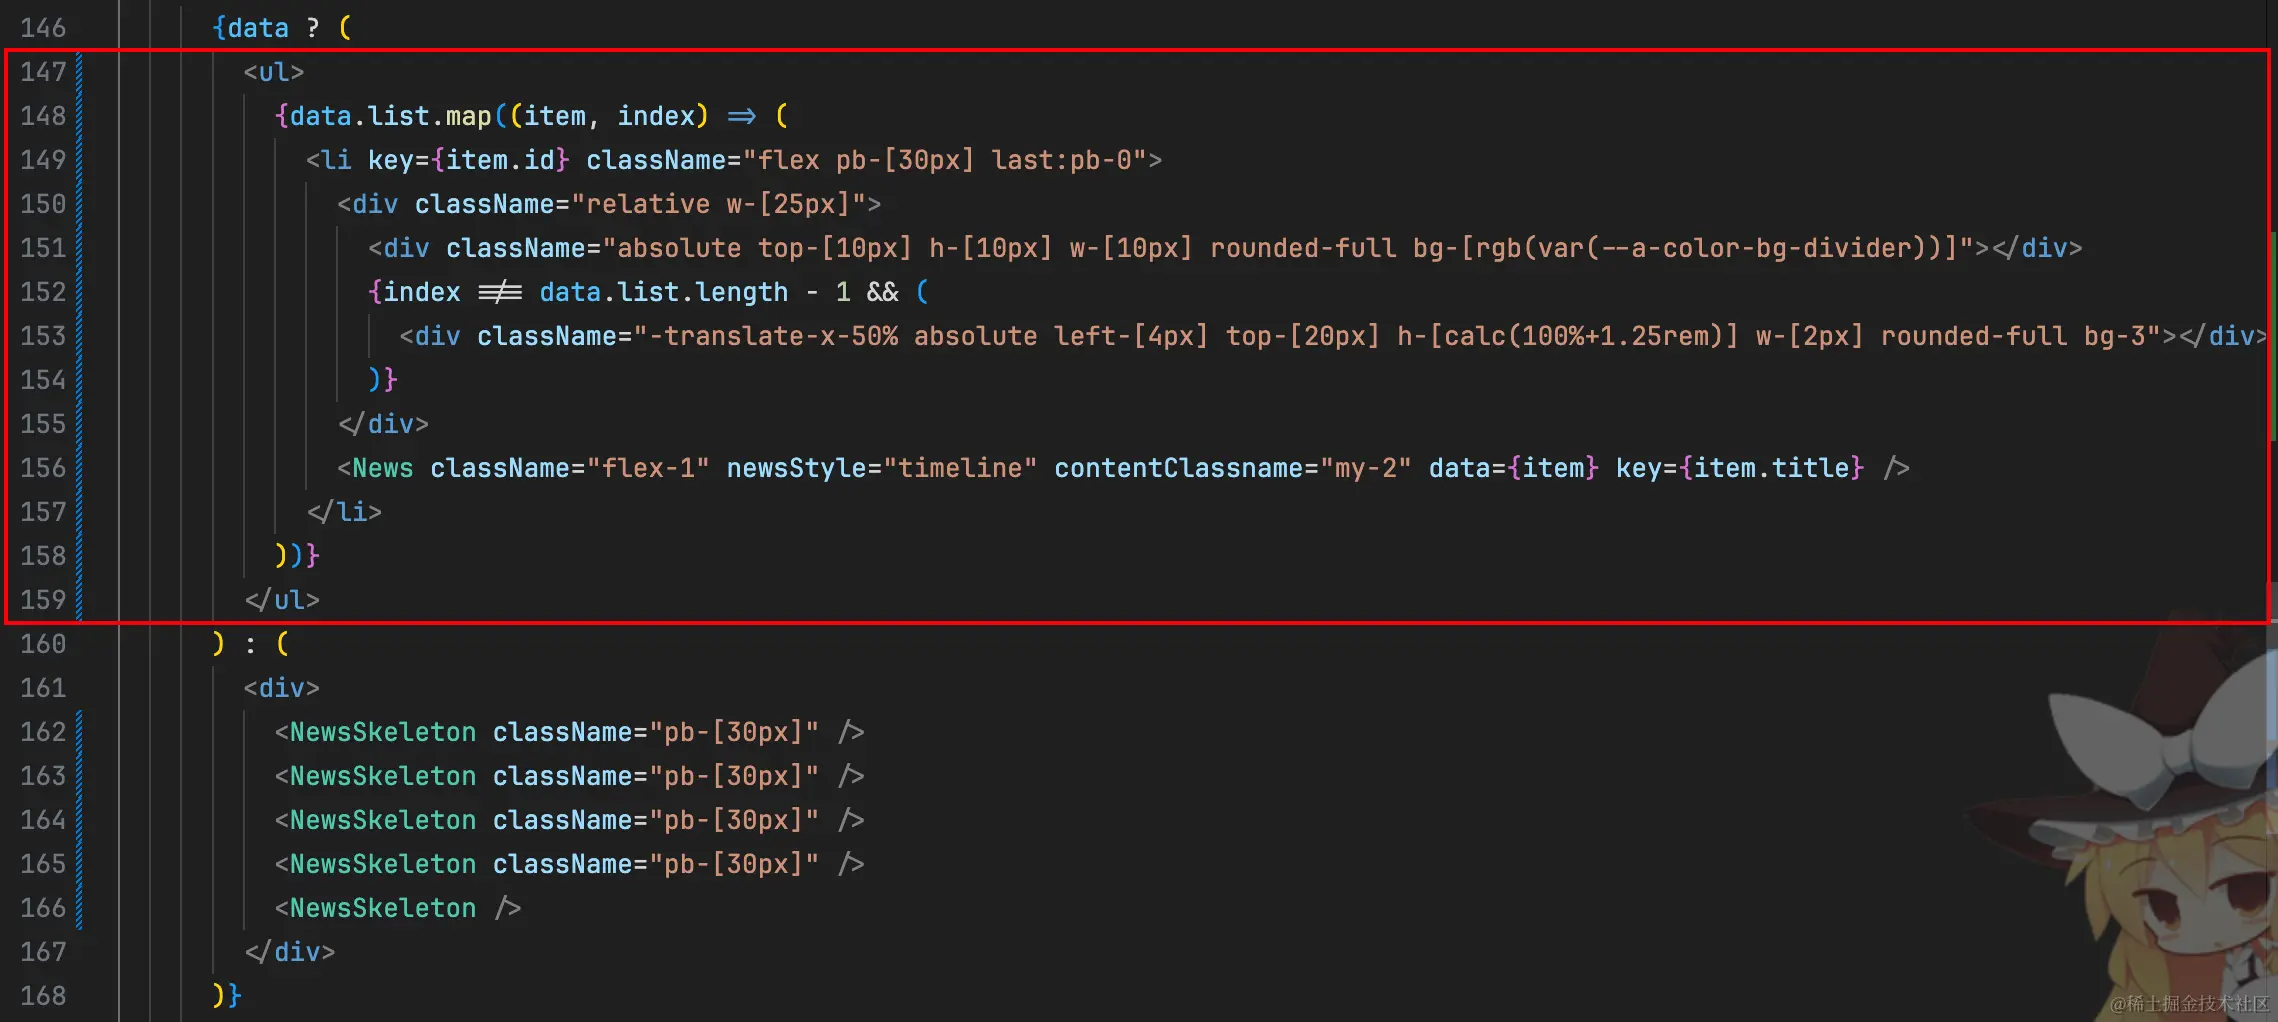Click the arrow function operator on line 148
2278x1022 pixels.
pos(741,116)
